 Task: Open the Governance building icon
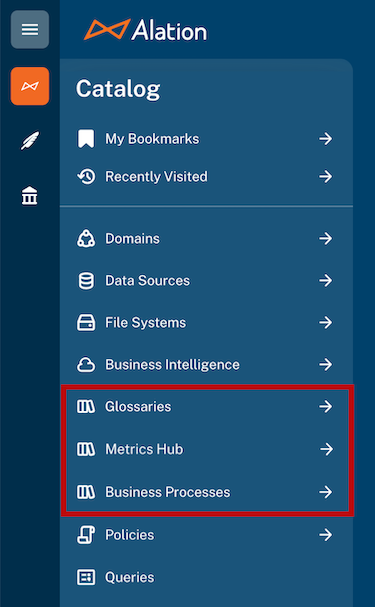(30, 195)
